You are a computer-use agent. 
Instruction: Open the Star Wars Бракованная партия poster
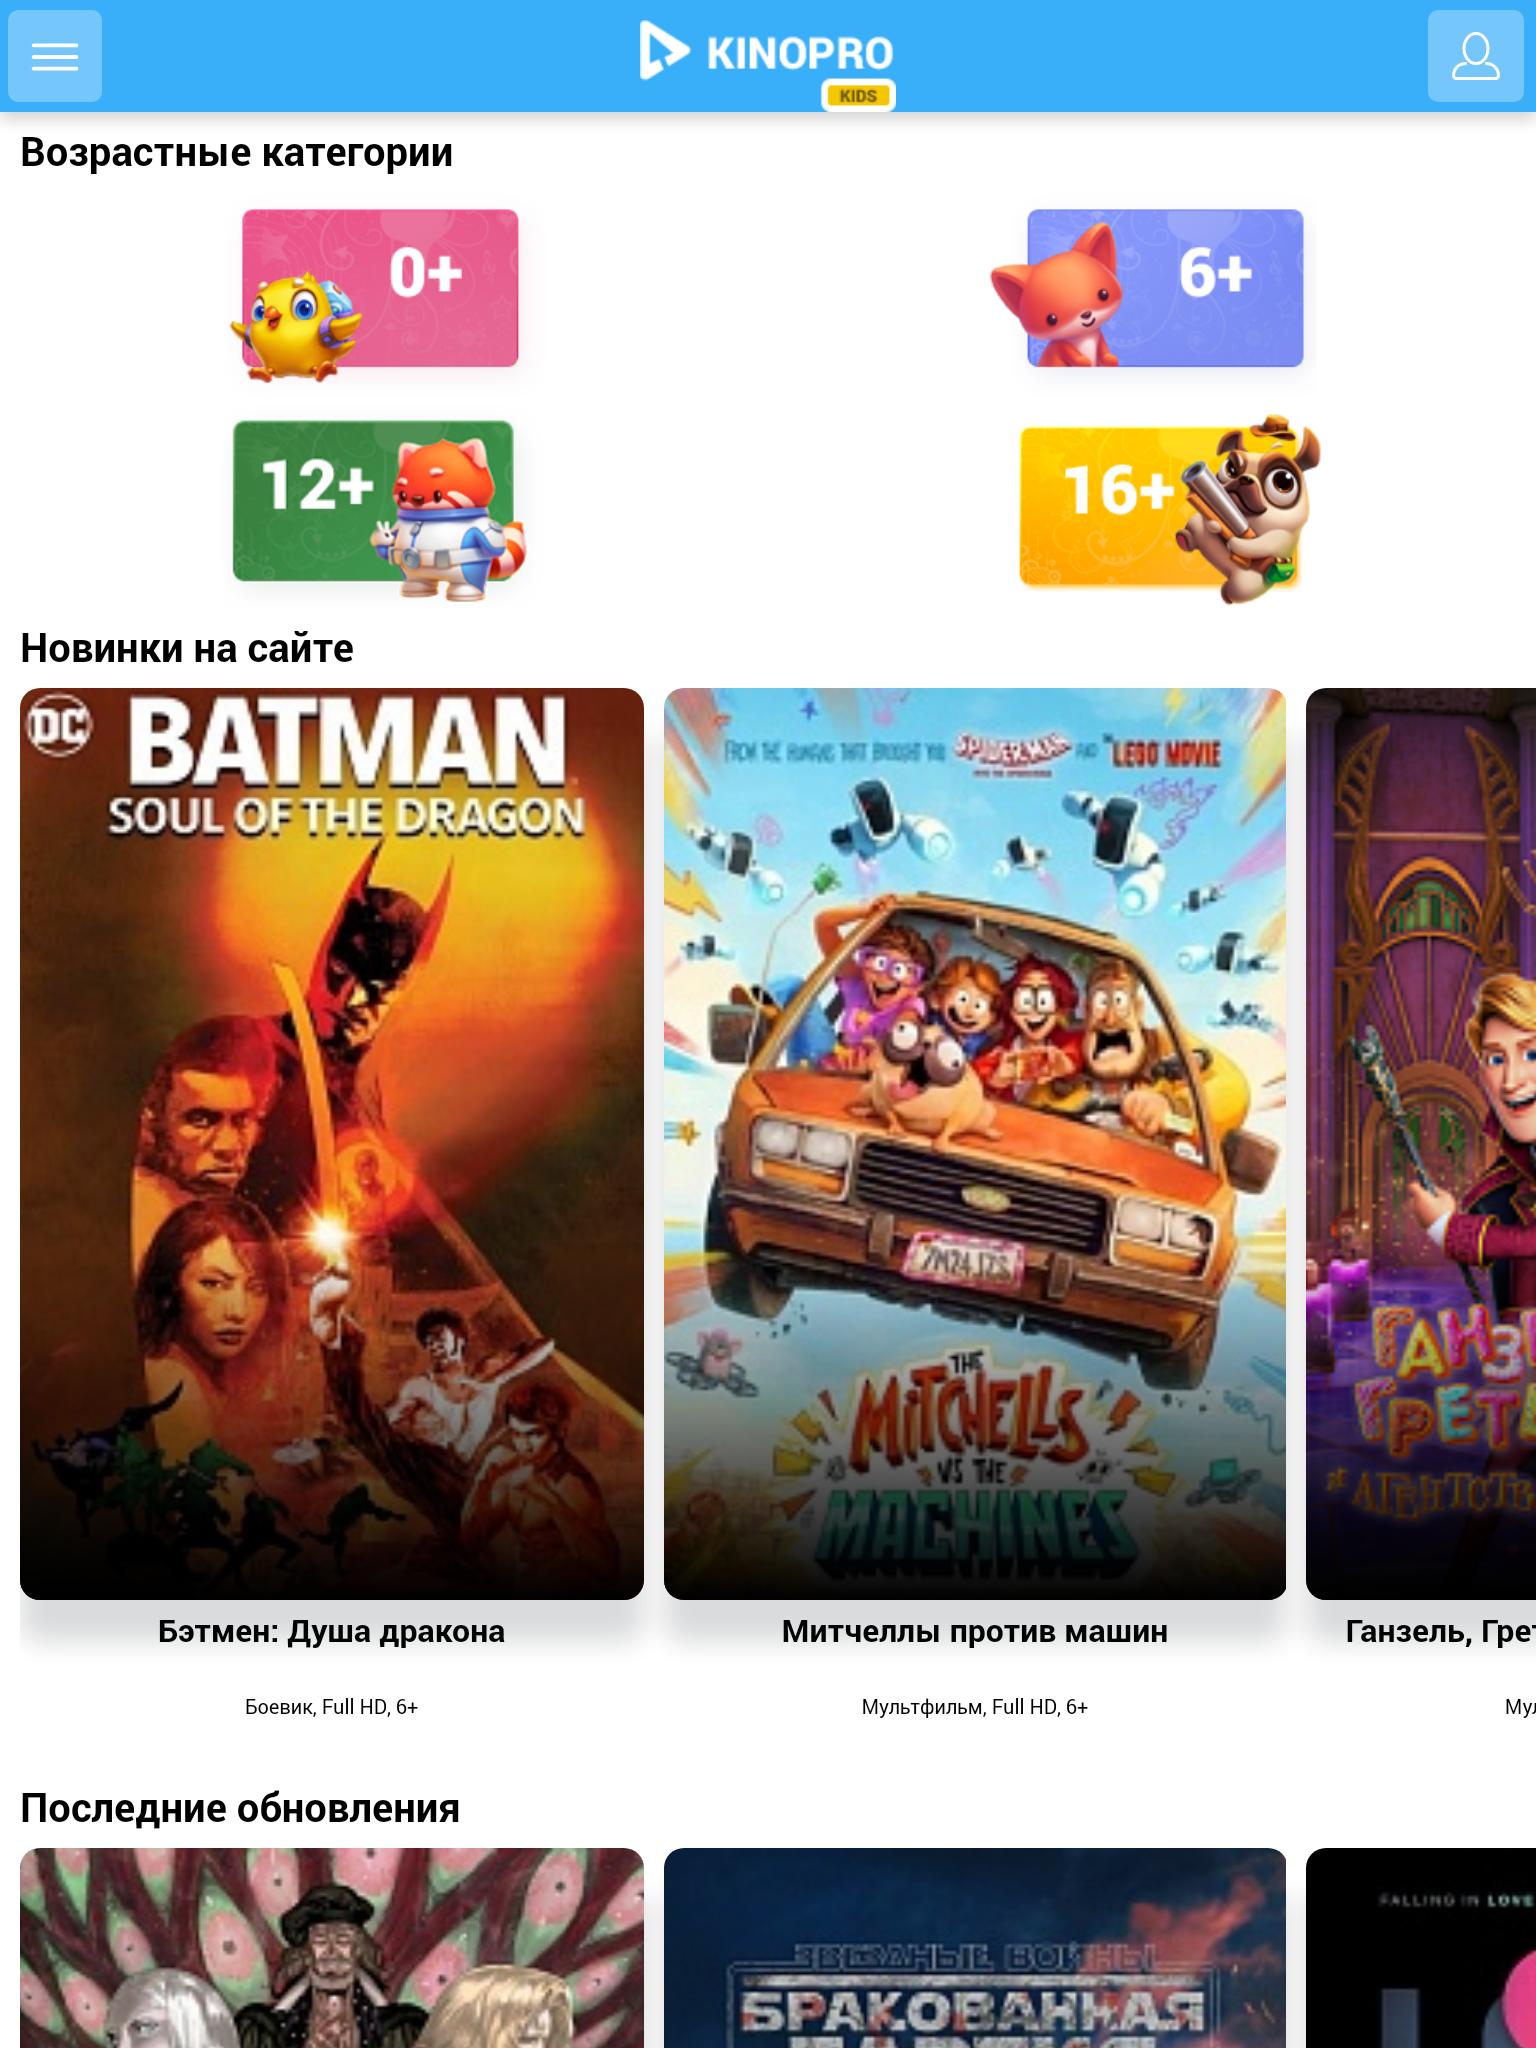point(975,1947)
